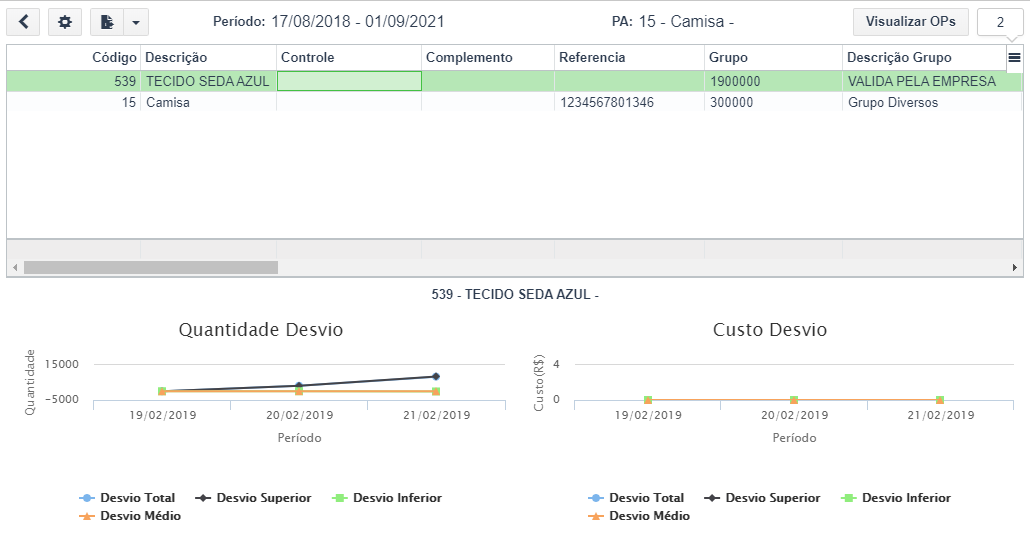Viewport: 1030px width, 550px height.
Task: Select the row code 539 cell
Action: (74, 81)
